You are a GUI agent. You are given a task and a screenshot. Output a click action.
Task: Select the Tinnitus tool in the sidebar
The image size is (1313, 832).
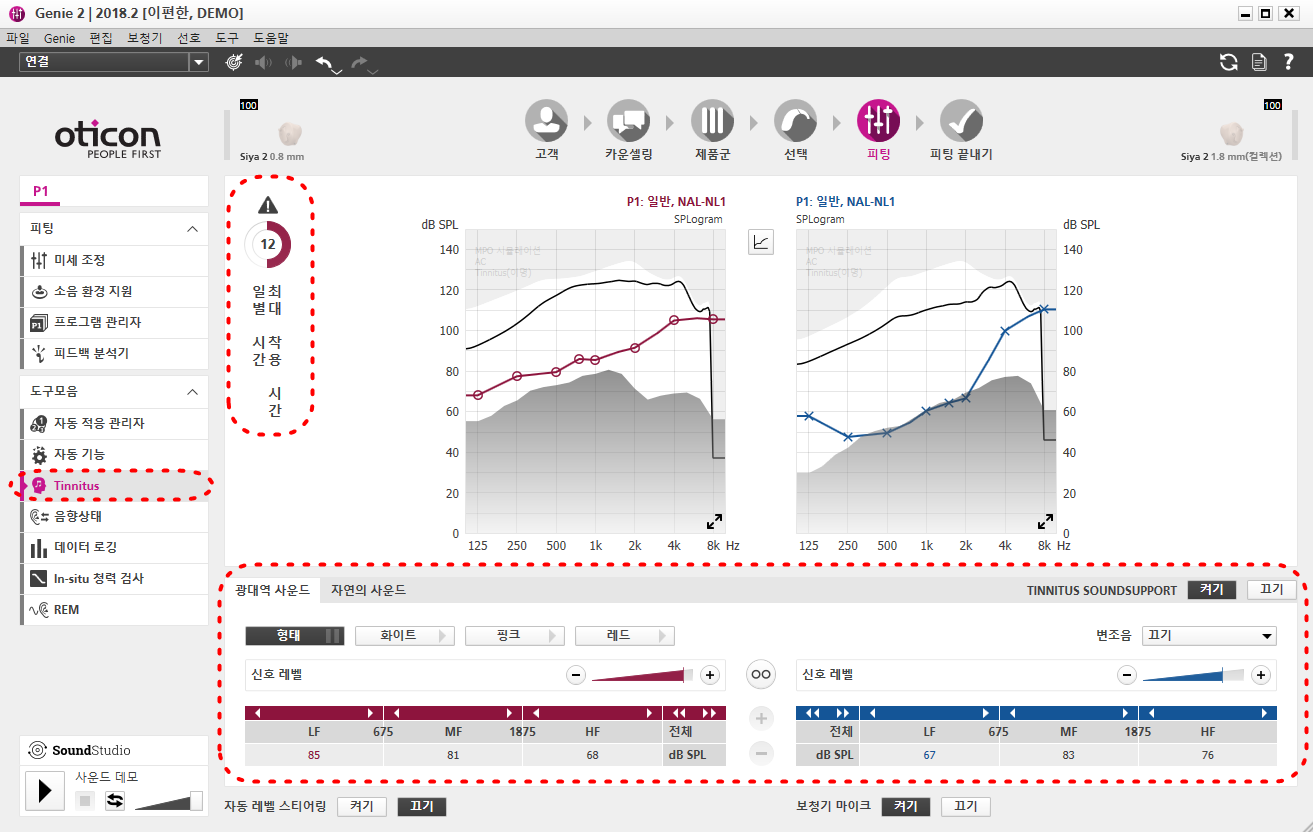(x=114, y=485)
